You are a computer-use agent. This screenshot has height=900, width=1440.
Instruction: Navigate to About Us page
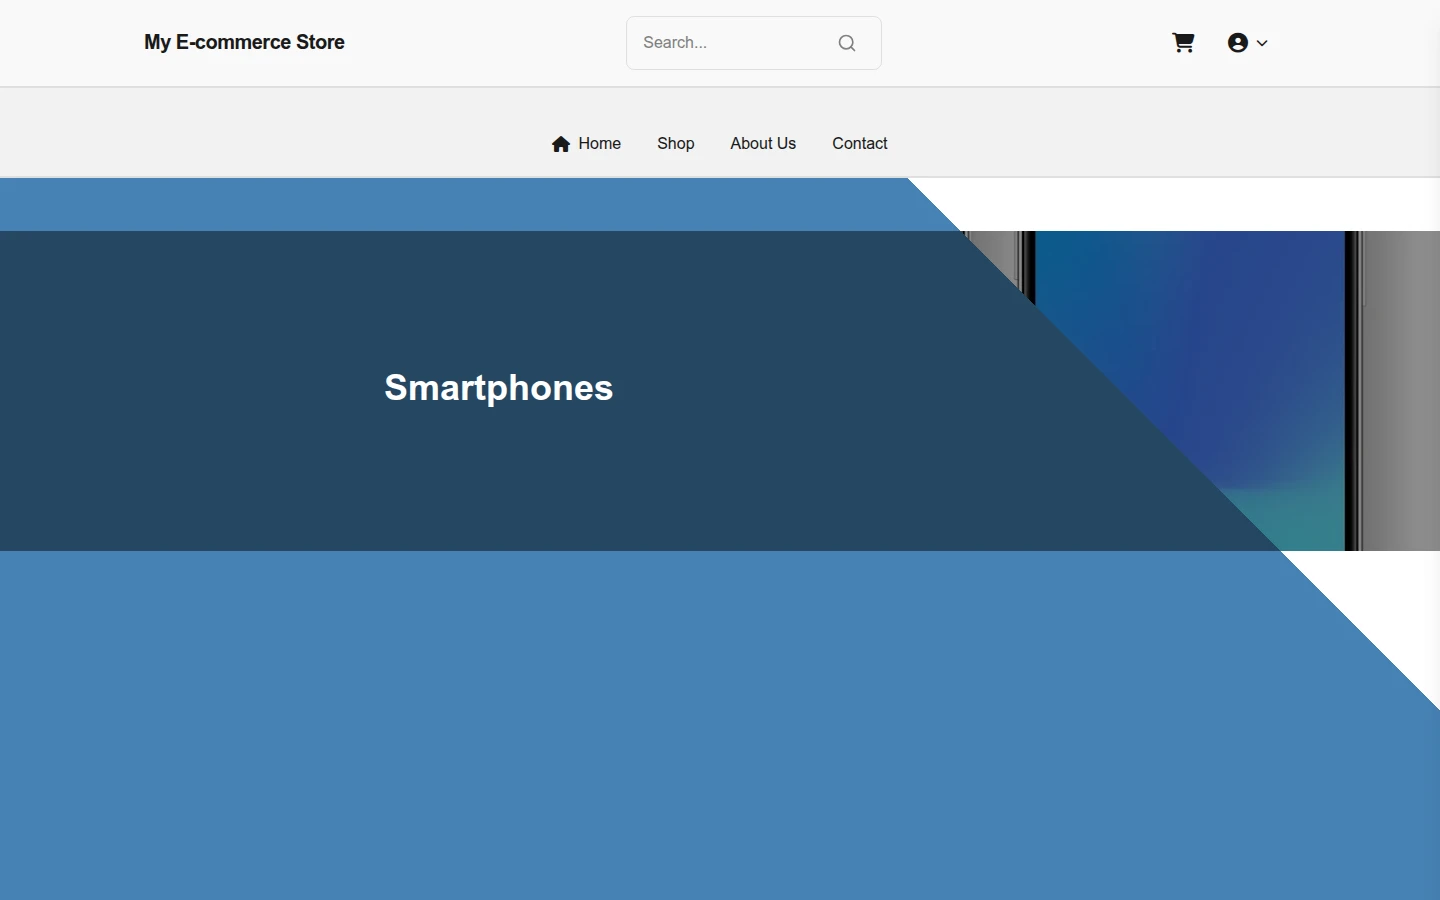click(x=763, y=144)
